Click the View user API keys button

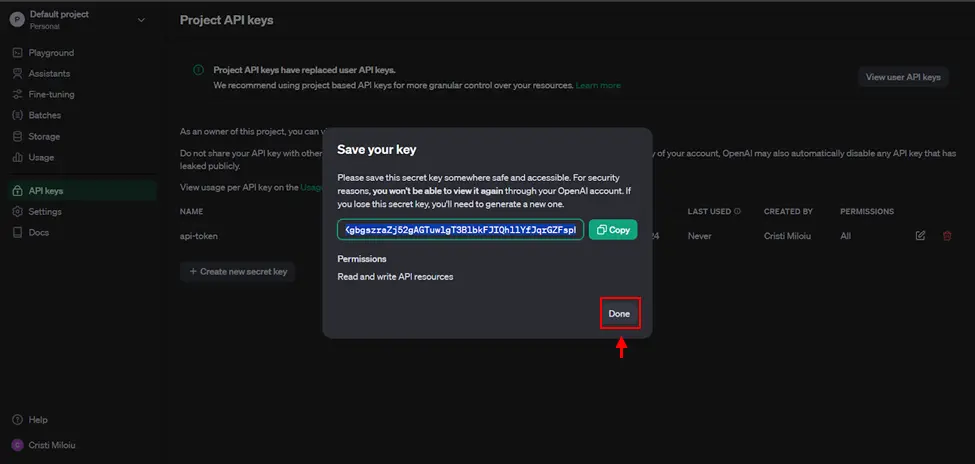tap(903, 77)
